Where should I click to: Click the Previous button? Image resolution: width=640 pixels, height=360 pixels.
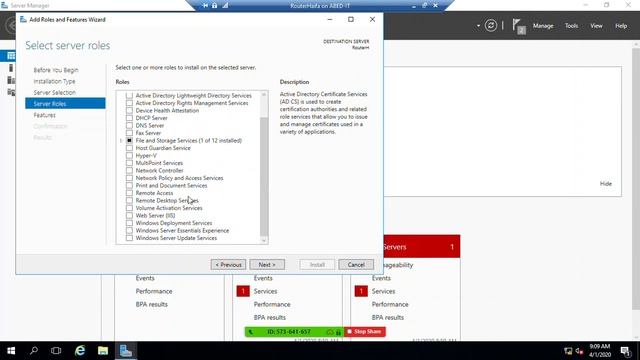tap(228, 264)
